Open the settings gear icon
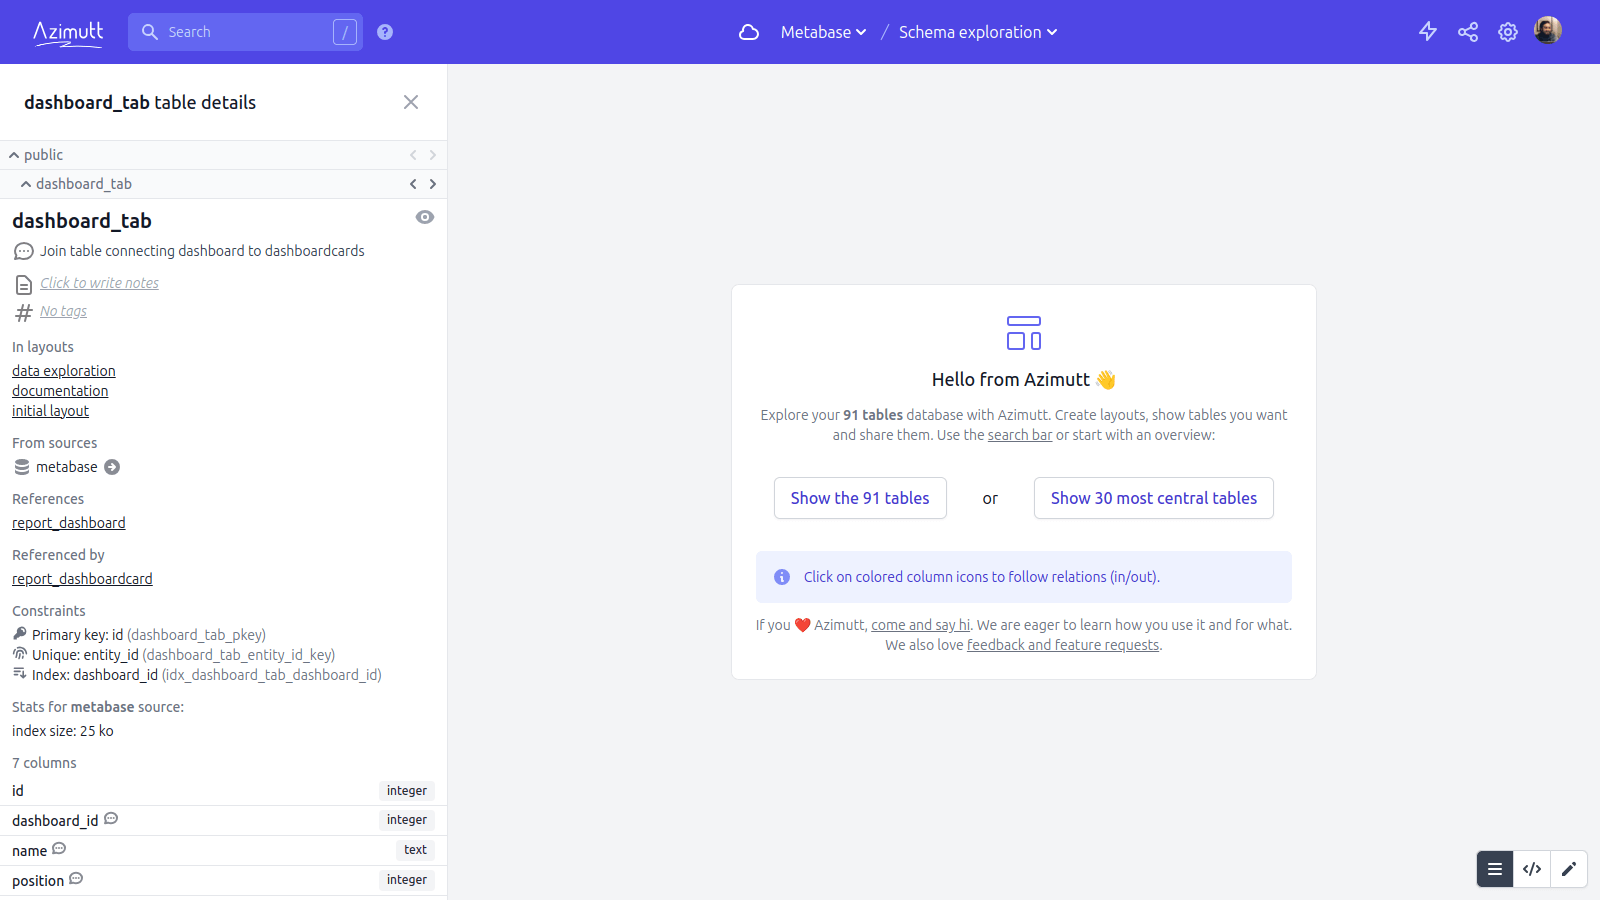Image resolution: width=1600 pixels, height=900 pixels. (x=1508, y=32)
